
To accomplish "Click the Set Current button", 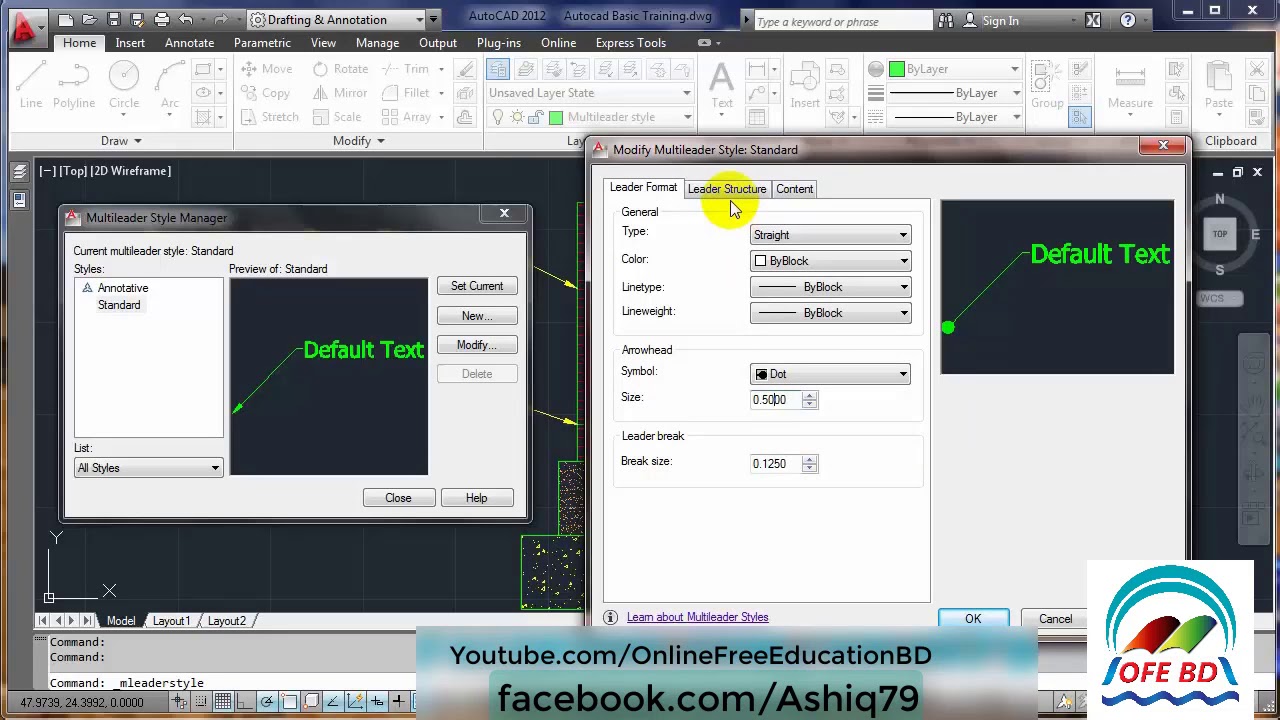I will tap(477, 286).
